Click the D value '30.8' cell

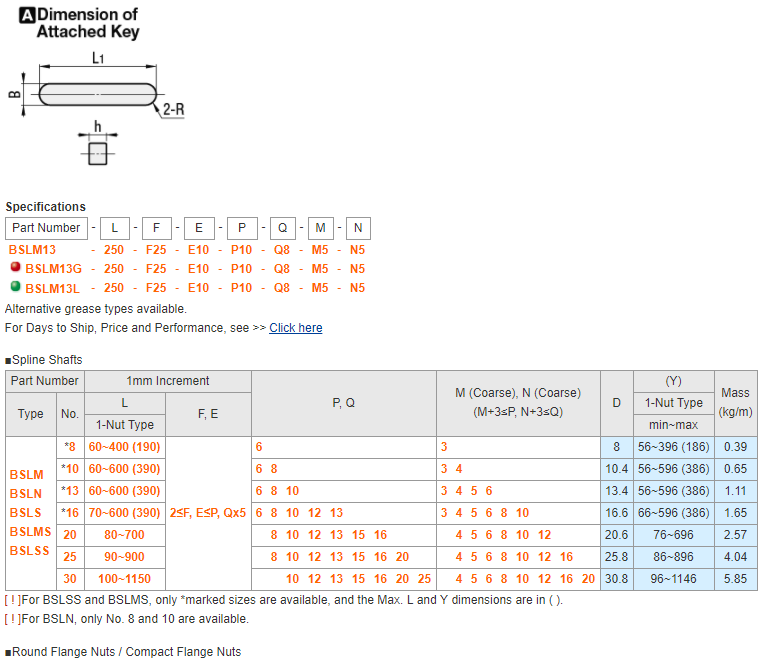(617, 579)
